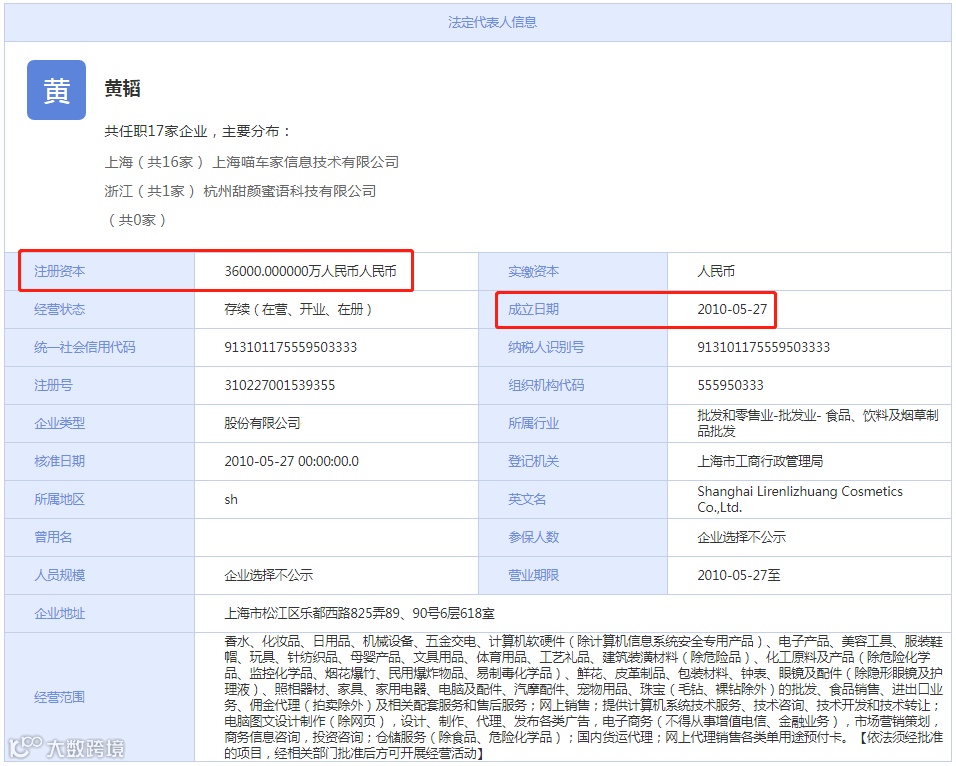Click the 登记机关 label

click(x=533, y=461)
